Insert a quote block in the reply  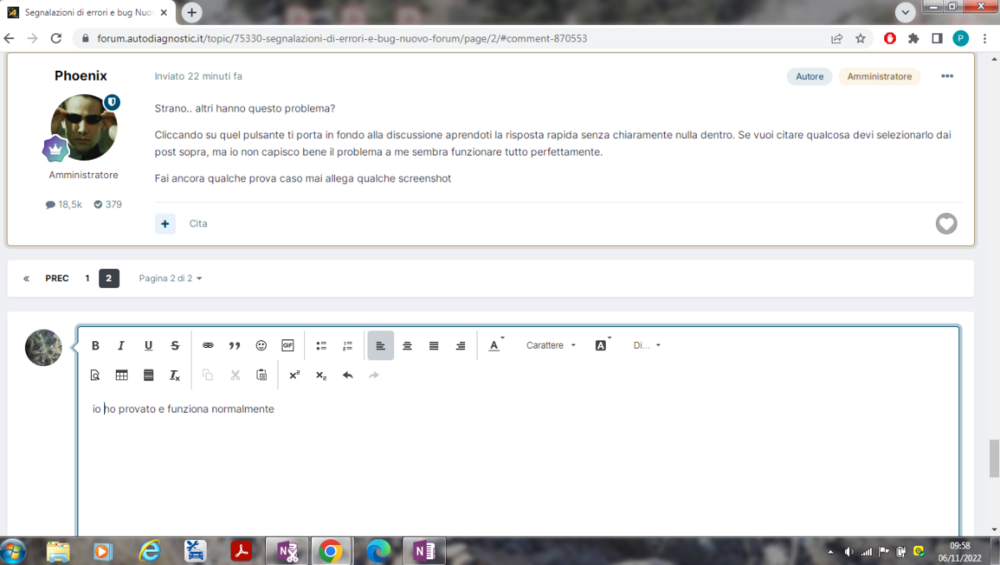tap(235, 346)
